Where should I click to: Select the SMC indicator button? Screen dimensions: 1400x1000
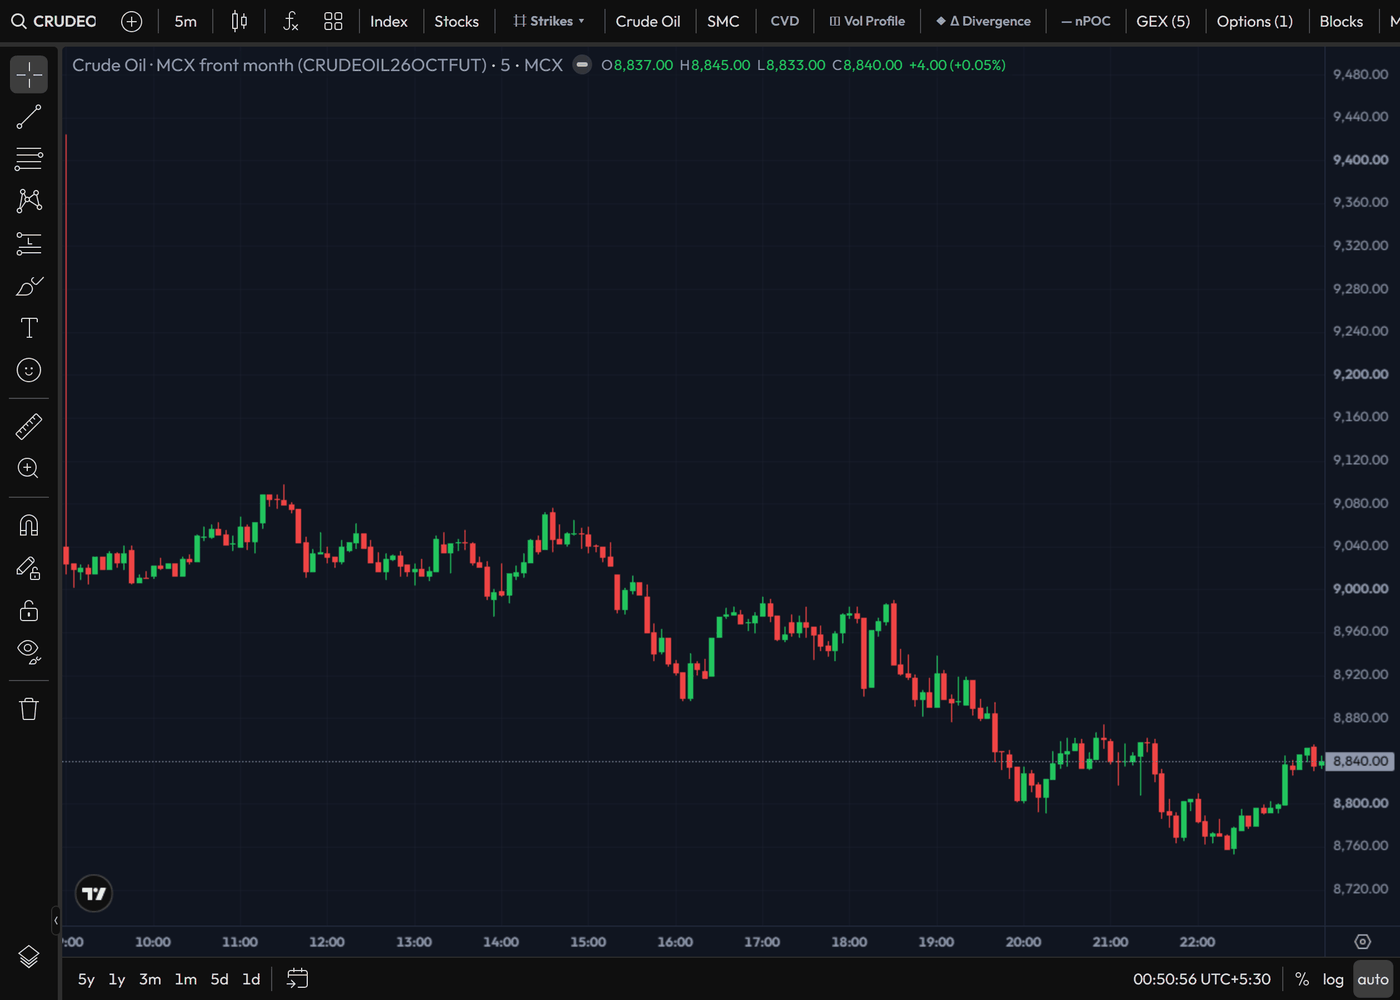[723, 21]
